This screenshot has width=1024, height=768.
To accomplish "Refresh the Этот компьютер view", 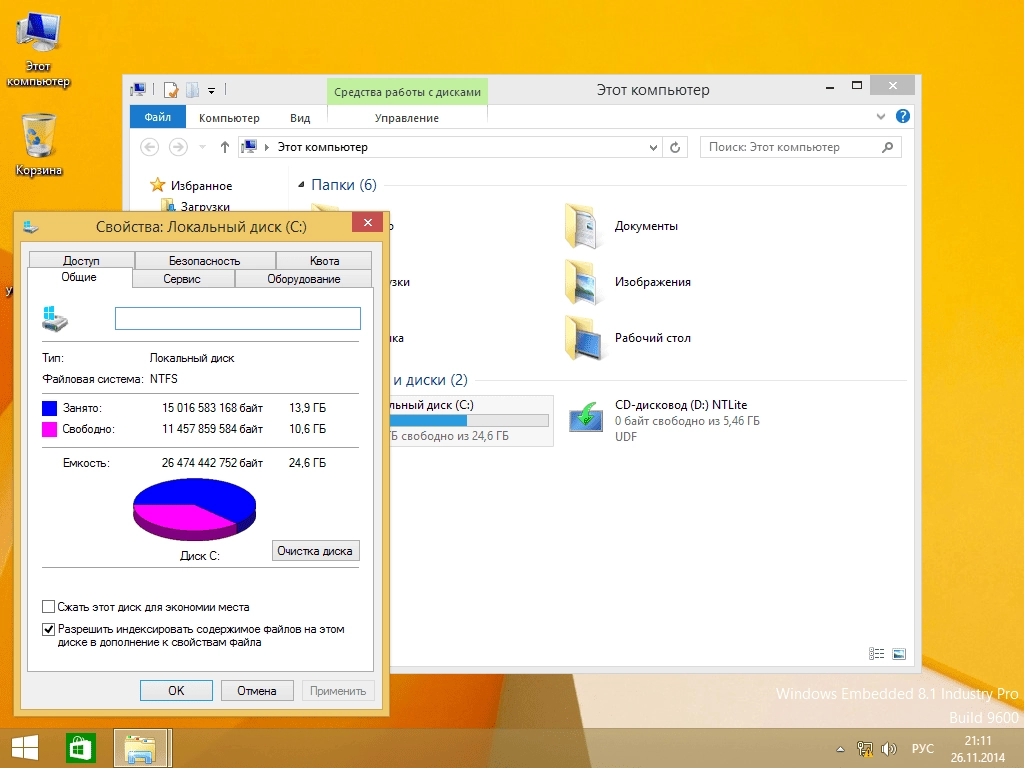I will [675, 148].
